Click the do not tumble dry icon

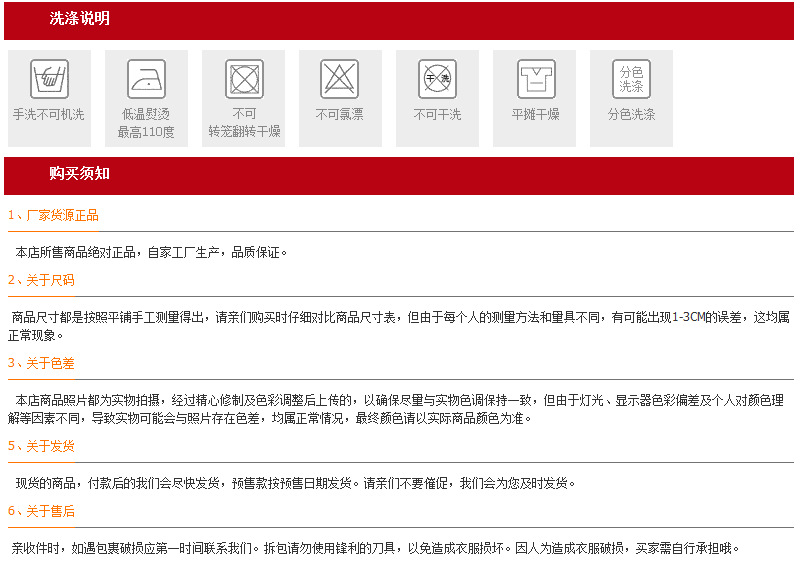point(244,78)
